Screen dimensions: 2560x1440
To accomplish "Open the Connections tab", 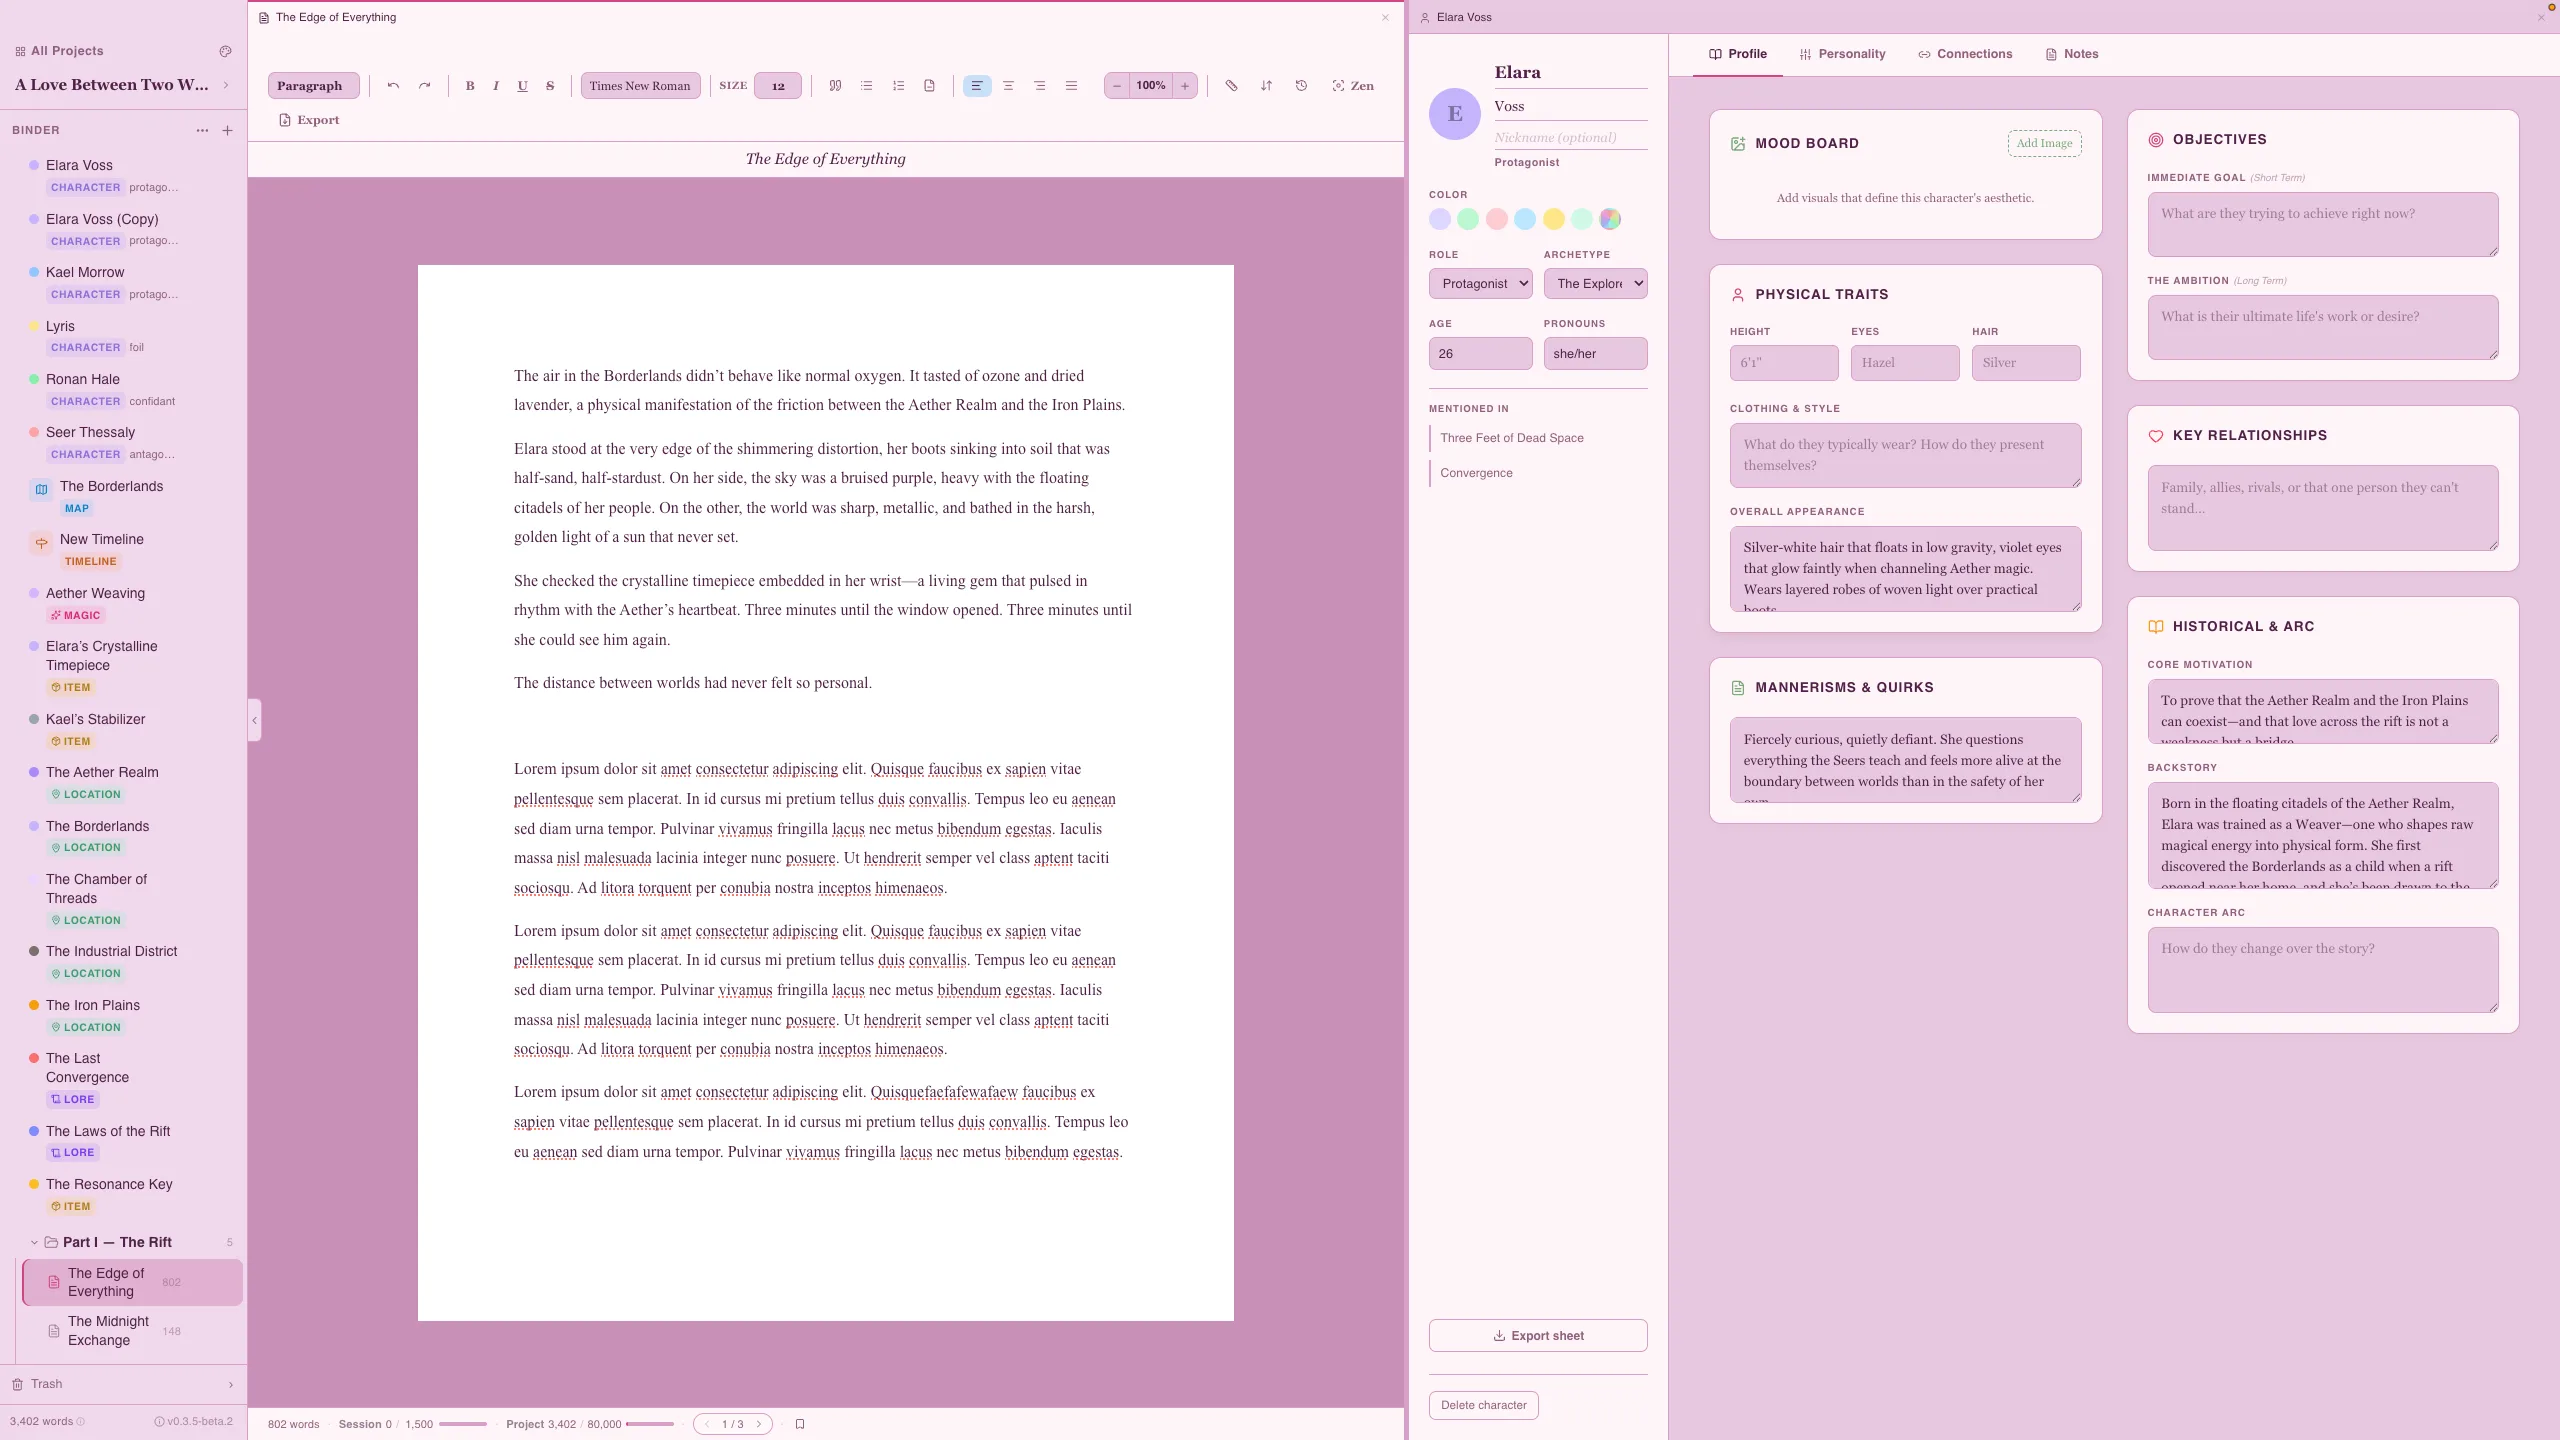I will pos(1964,54).
